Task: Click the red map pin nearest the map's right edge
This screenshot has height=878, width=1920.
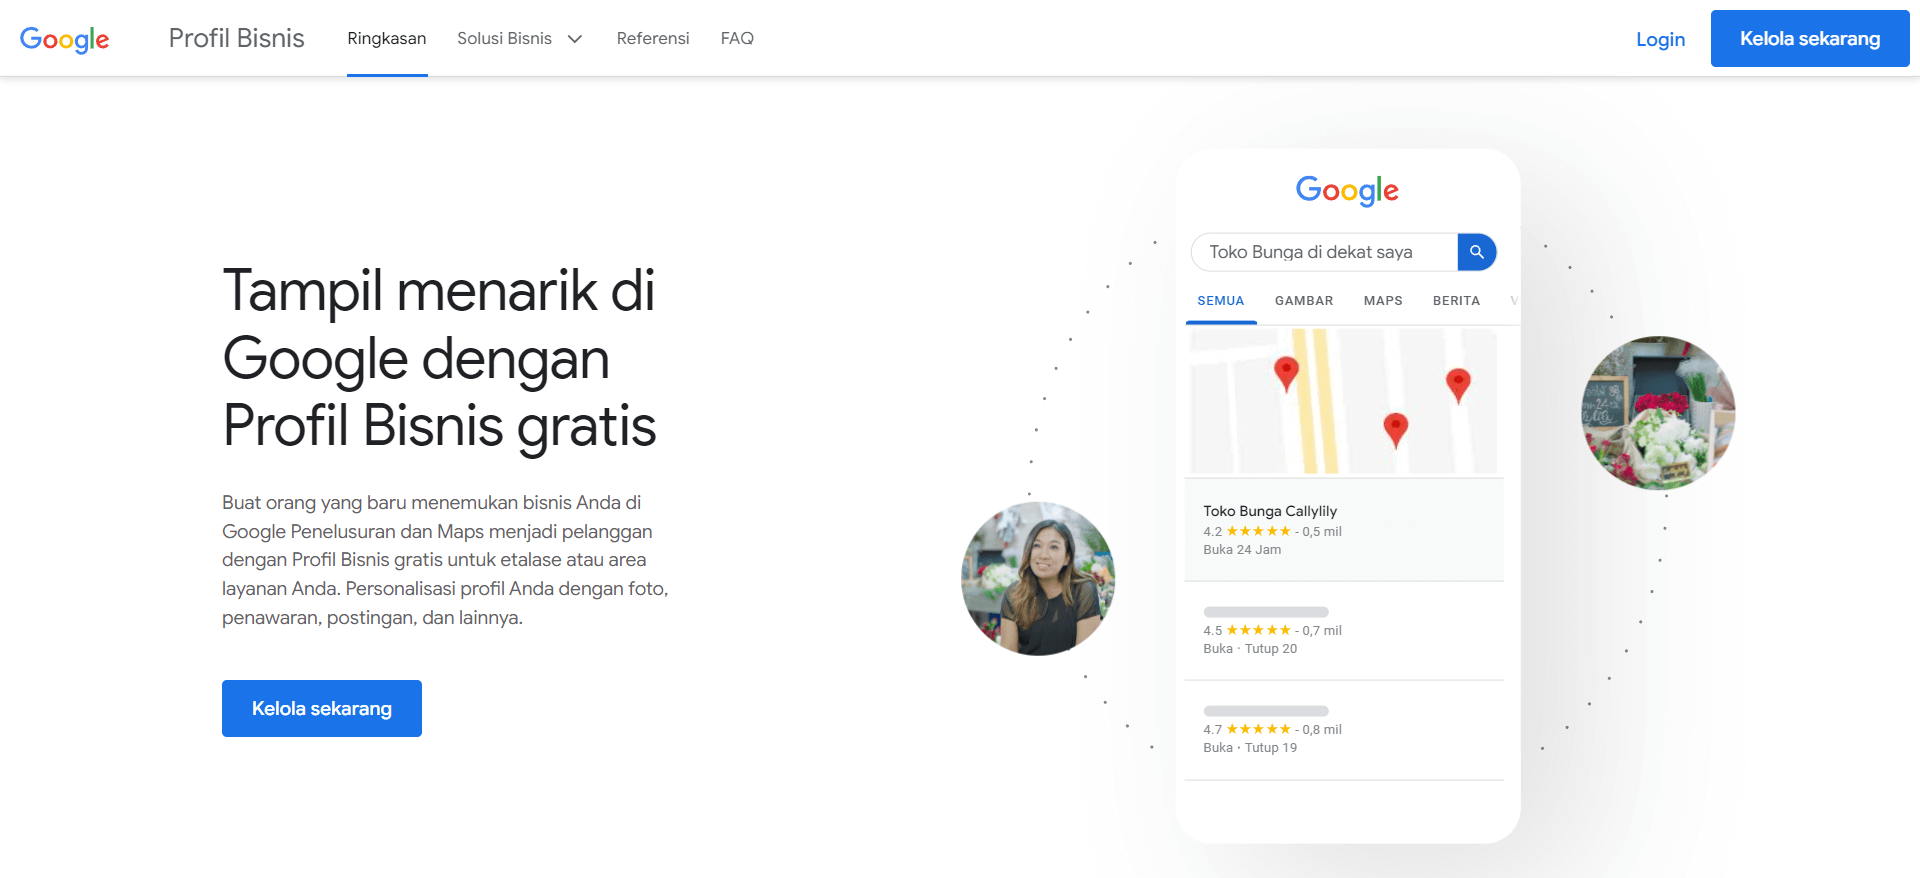Action: 1458,385
